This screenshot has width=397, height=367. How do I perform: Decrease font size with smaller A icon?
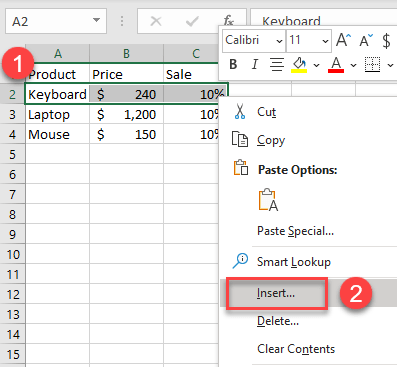[x=366, y=40]
